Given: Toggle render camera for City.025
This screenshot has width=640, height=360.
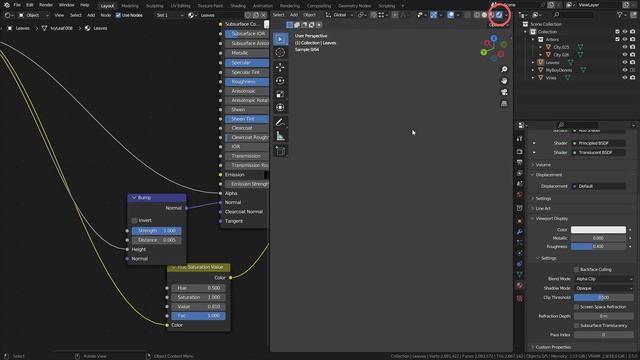Looking at the screenshot, I should pyautogui.click(x=632, y=47).
